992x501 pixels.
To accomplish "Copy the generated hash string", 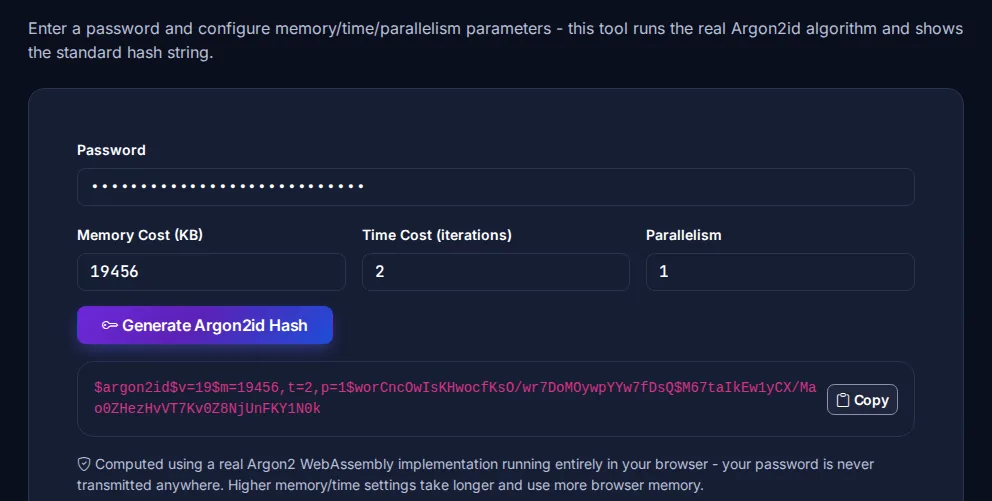I will pyautogui.click(x=862, y=400).
